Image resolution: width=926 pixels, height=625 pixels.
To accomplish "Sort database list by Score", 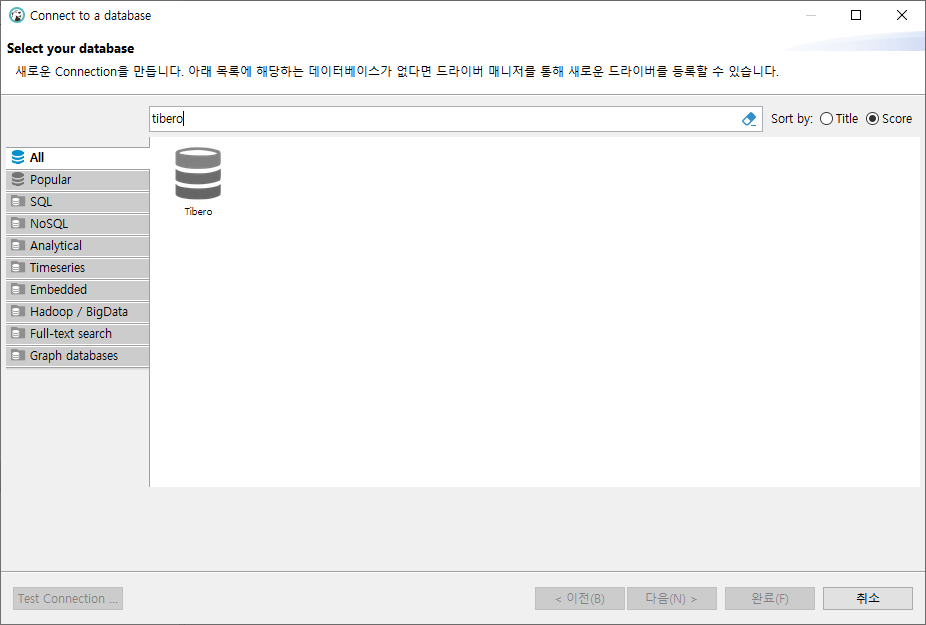I will click(889, 119).
